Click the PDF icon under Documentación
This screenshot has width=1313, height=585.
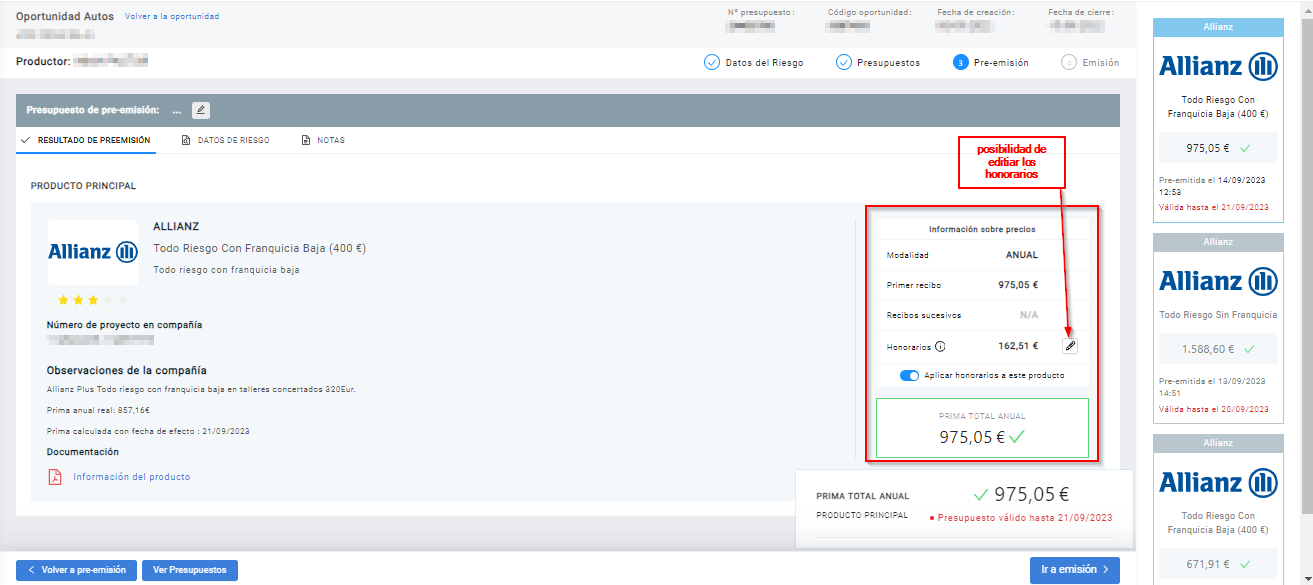coord(55,477)
